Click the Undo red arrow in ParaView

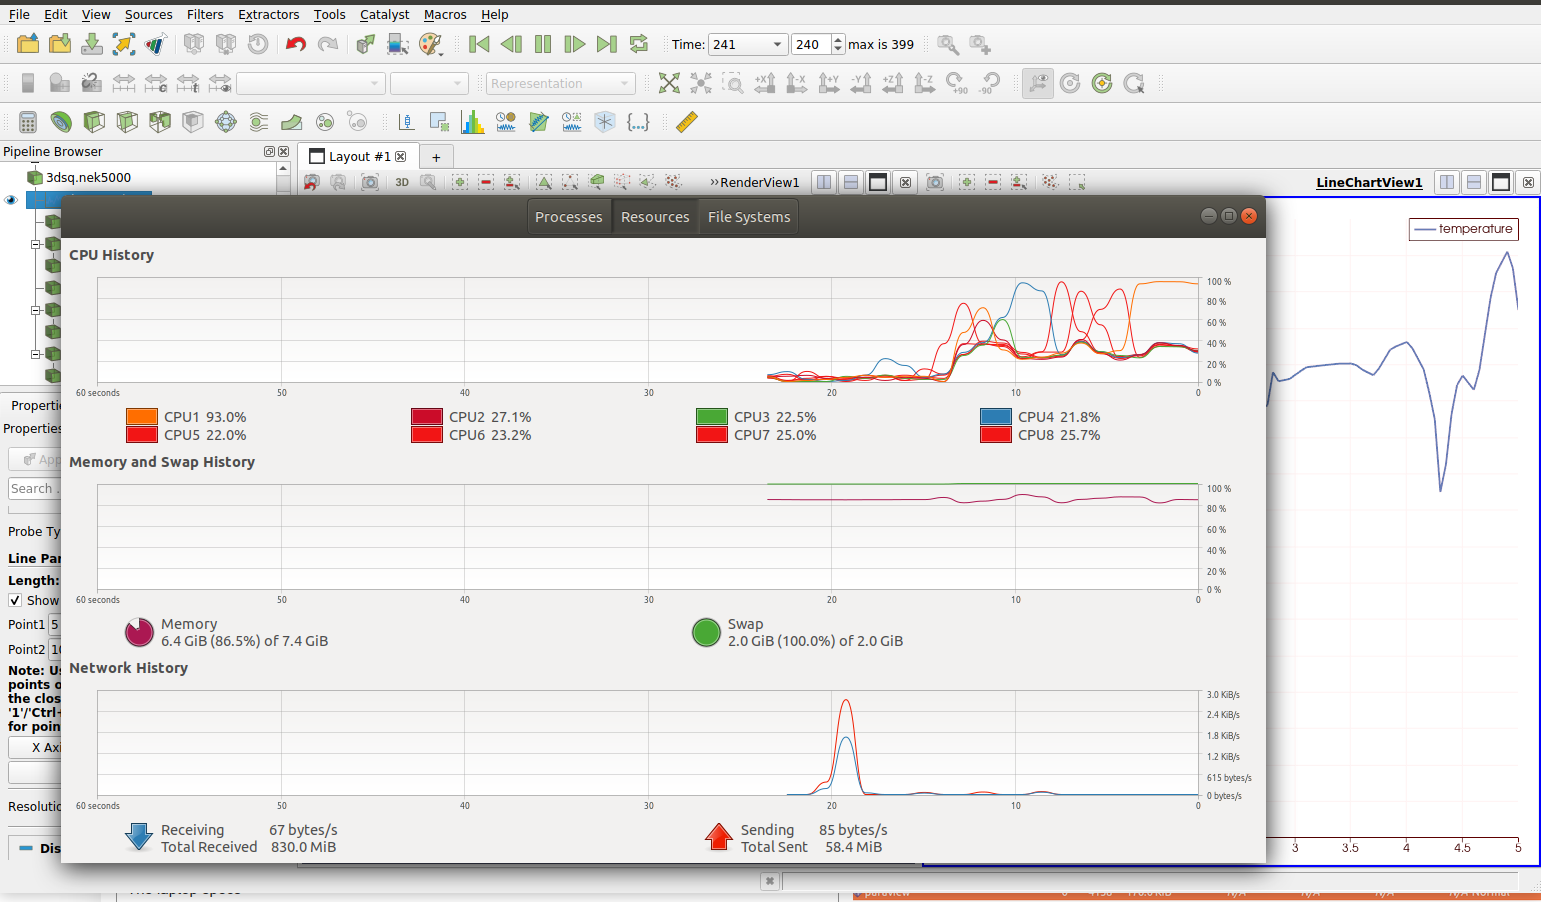295,44
